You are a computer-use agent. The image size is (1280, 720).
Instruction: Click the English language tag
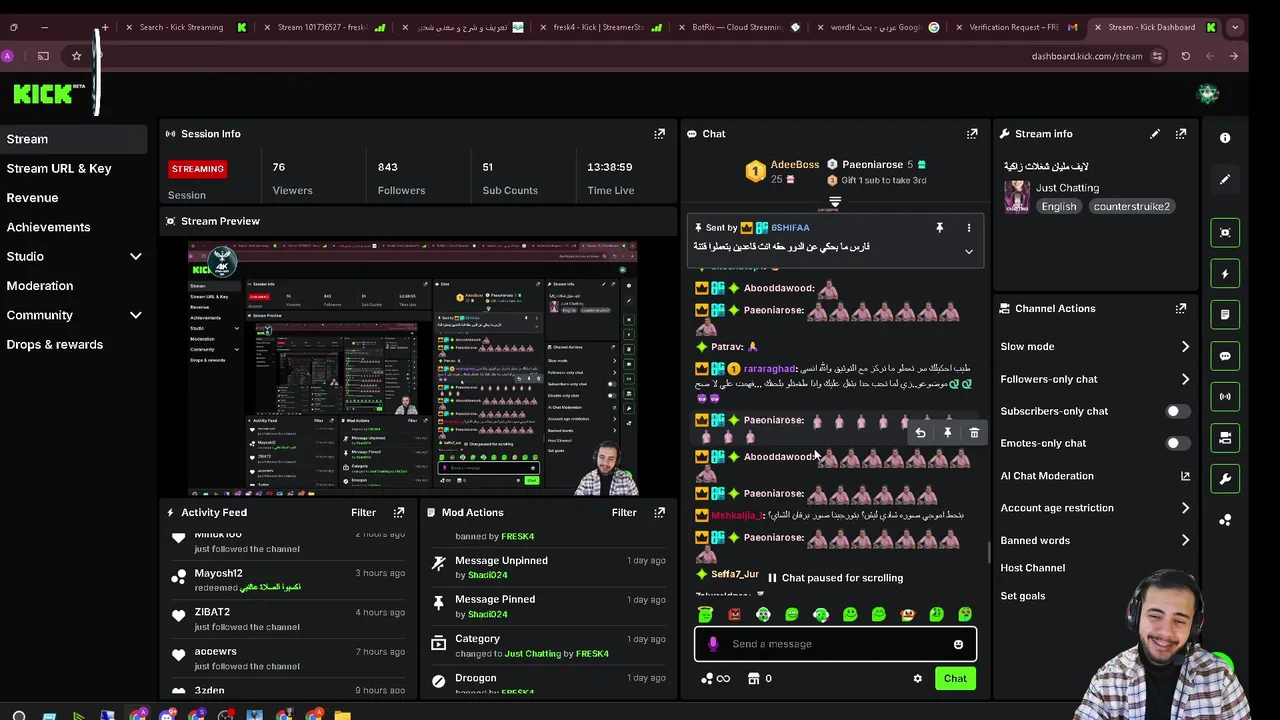1059,207
